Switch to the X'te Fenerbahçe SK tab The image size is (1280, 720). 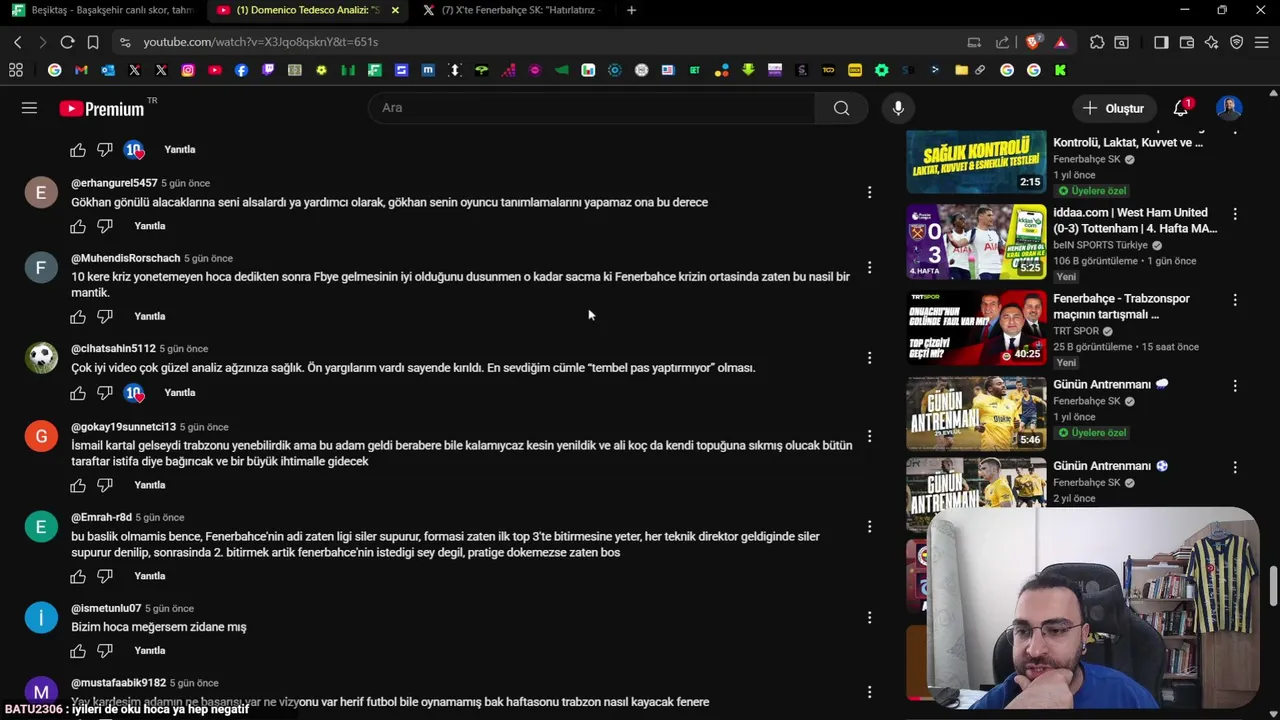tap(512, 10)
